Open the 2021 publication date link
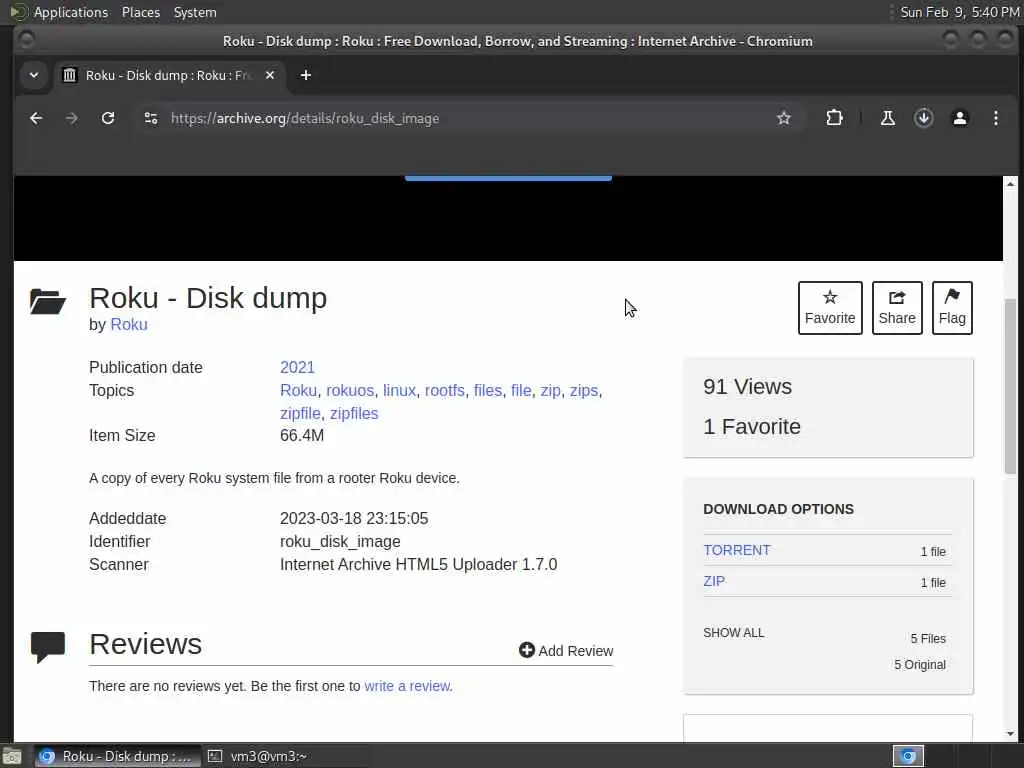Viewport: 1024px width, 768px height. pos(297,368)
